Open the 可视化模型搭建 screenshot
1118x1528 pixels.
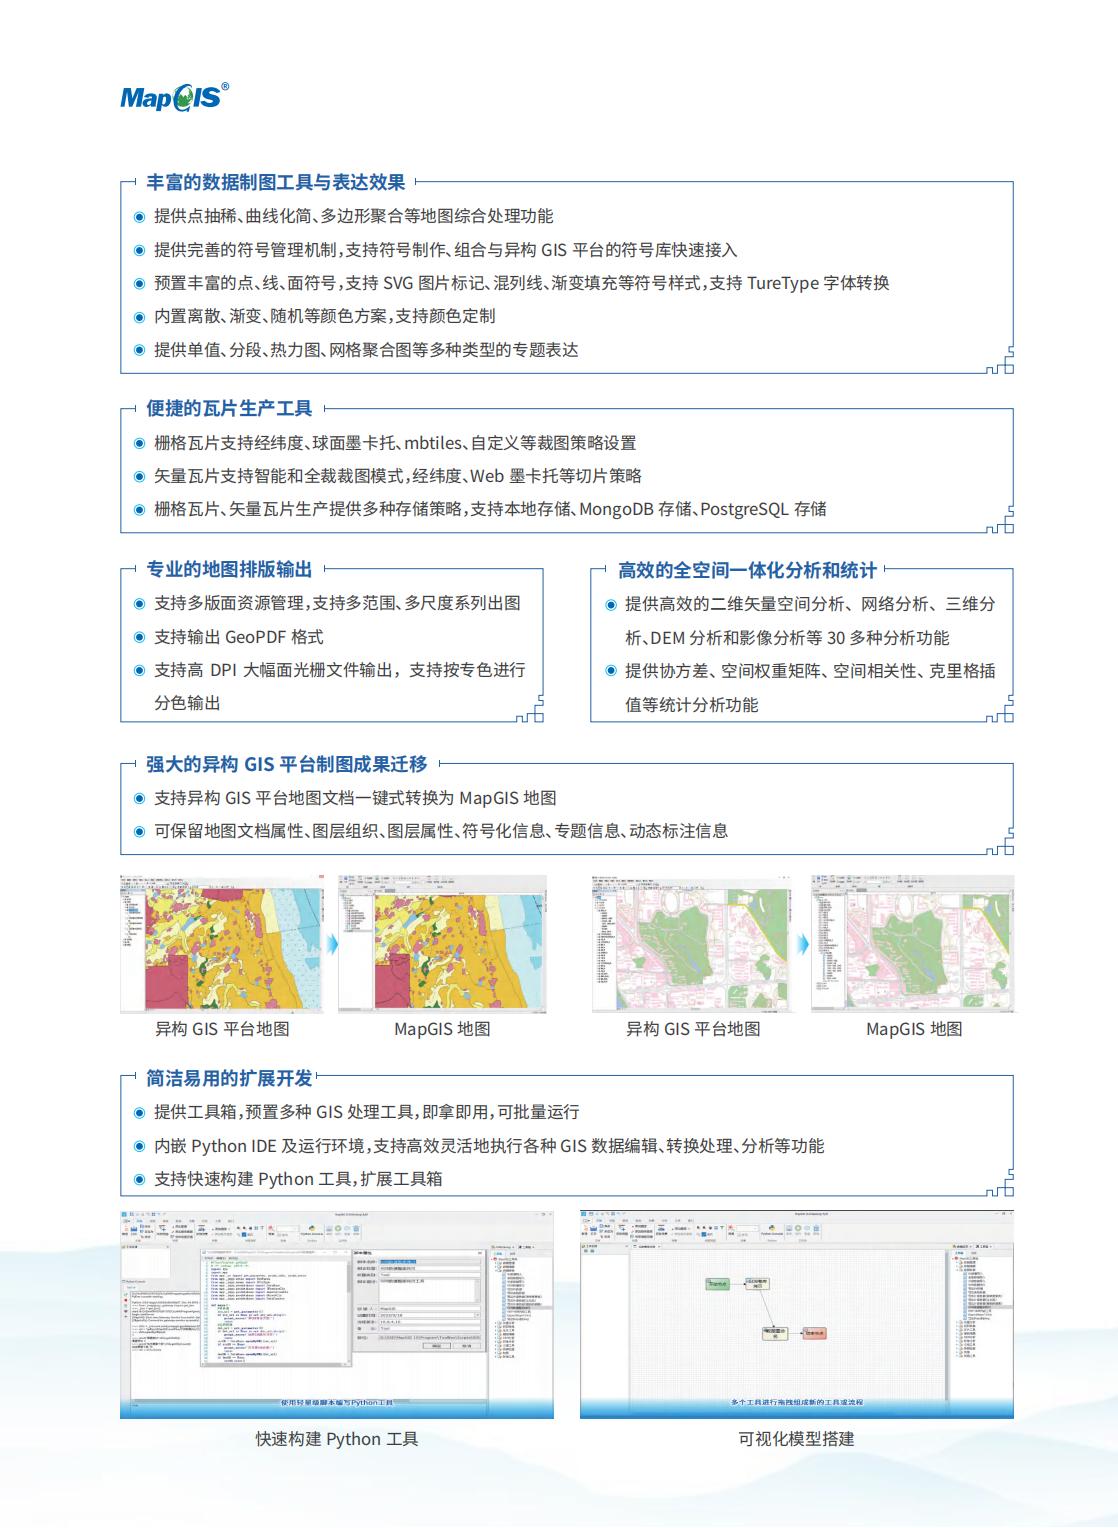coord(797,1313)
